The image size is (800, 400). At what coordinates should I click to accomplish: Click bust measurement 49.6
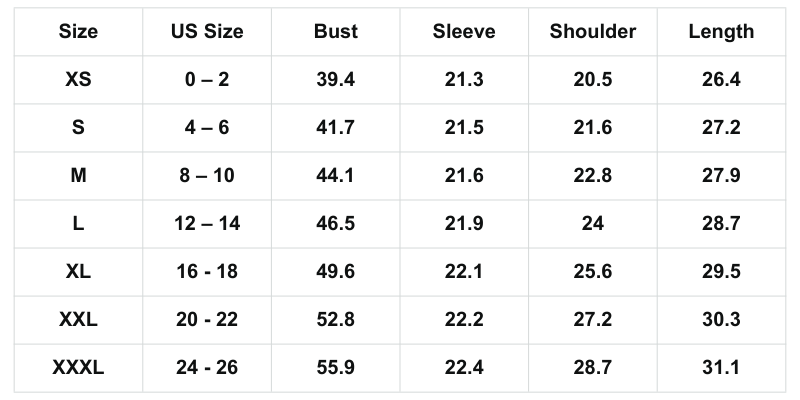tap(335, 271)
